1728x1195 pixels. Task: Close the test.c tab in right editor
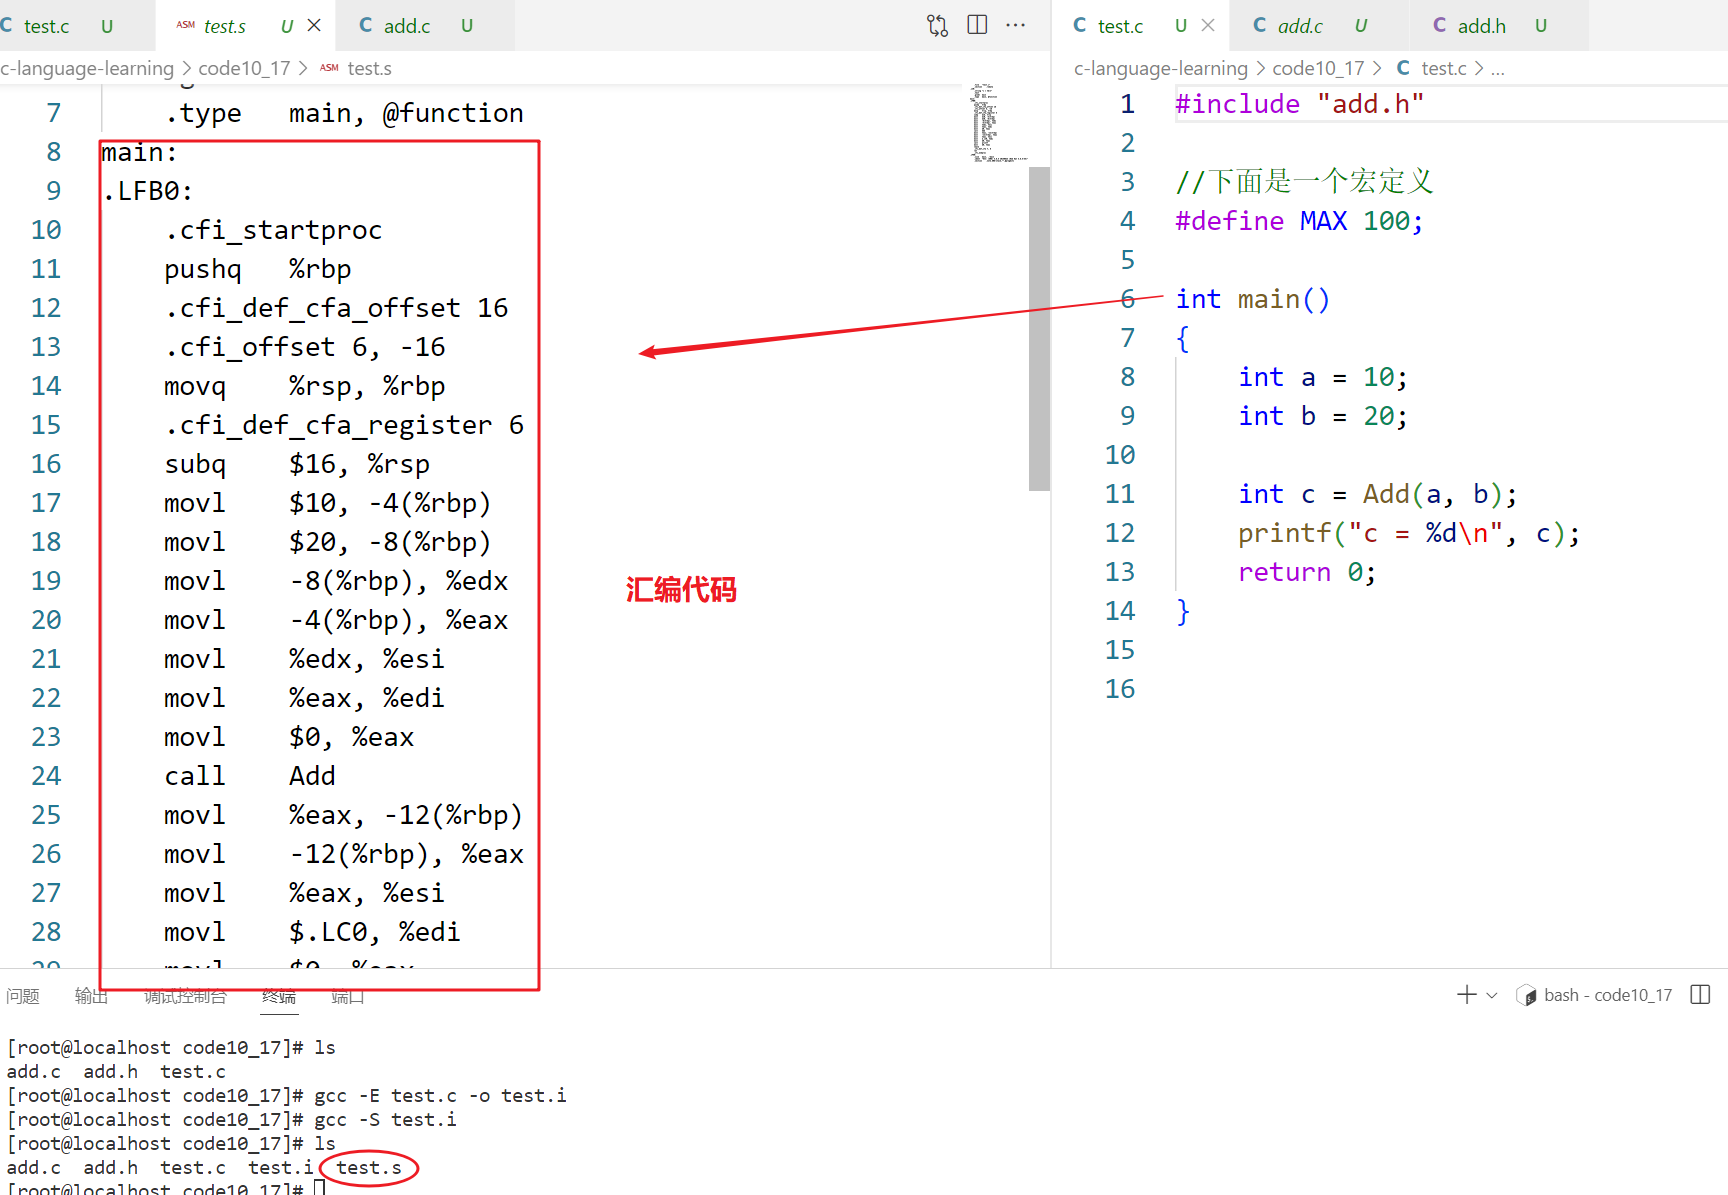[x=1208, y=25]
